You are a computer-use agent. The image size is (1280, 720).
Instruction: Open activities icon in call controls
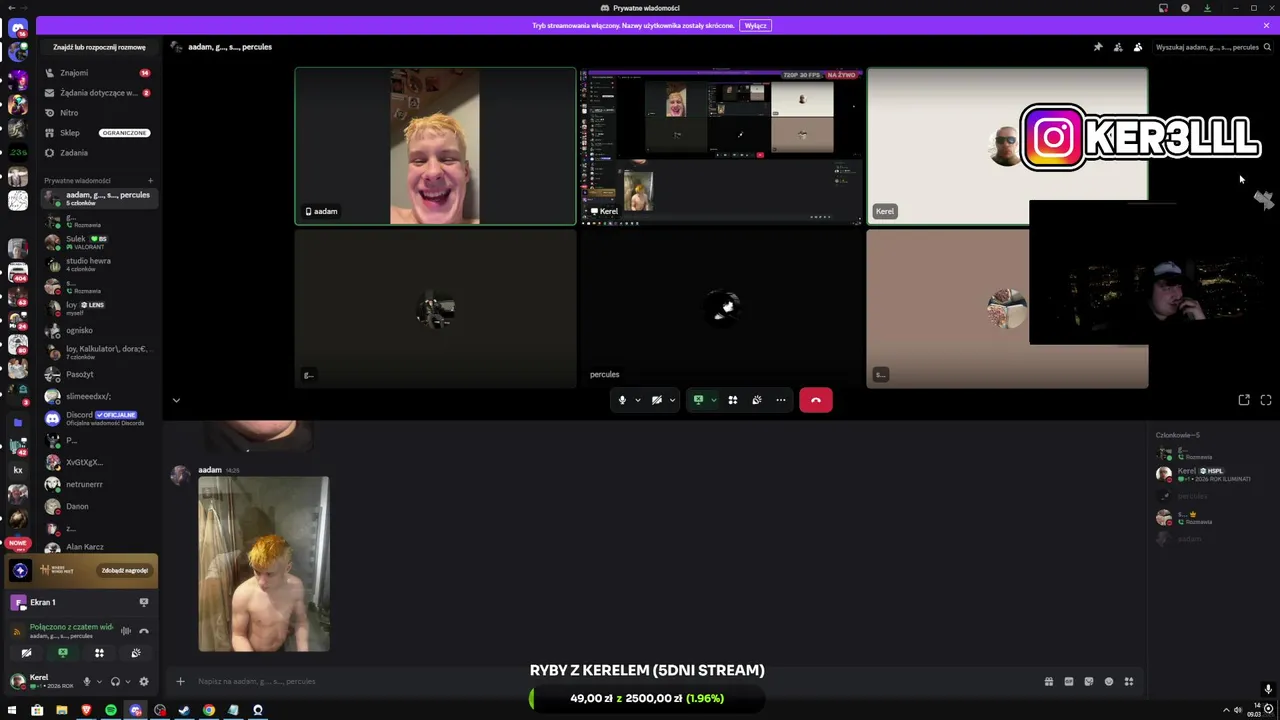733,400
